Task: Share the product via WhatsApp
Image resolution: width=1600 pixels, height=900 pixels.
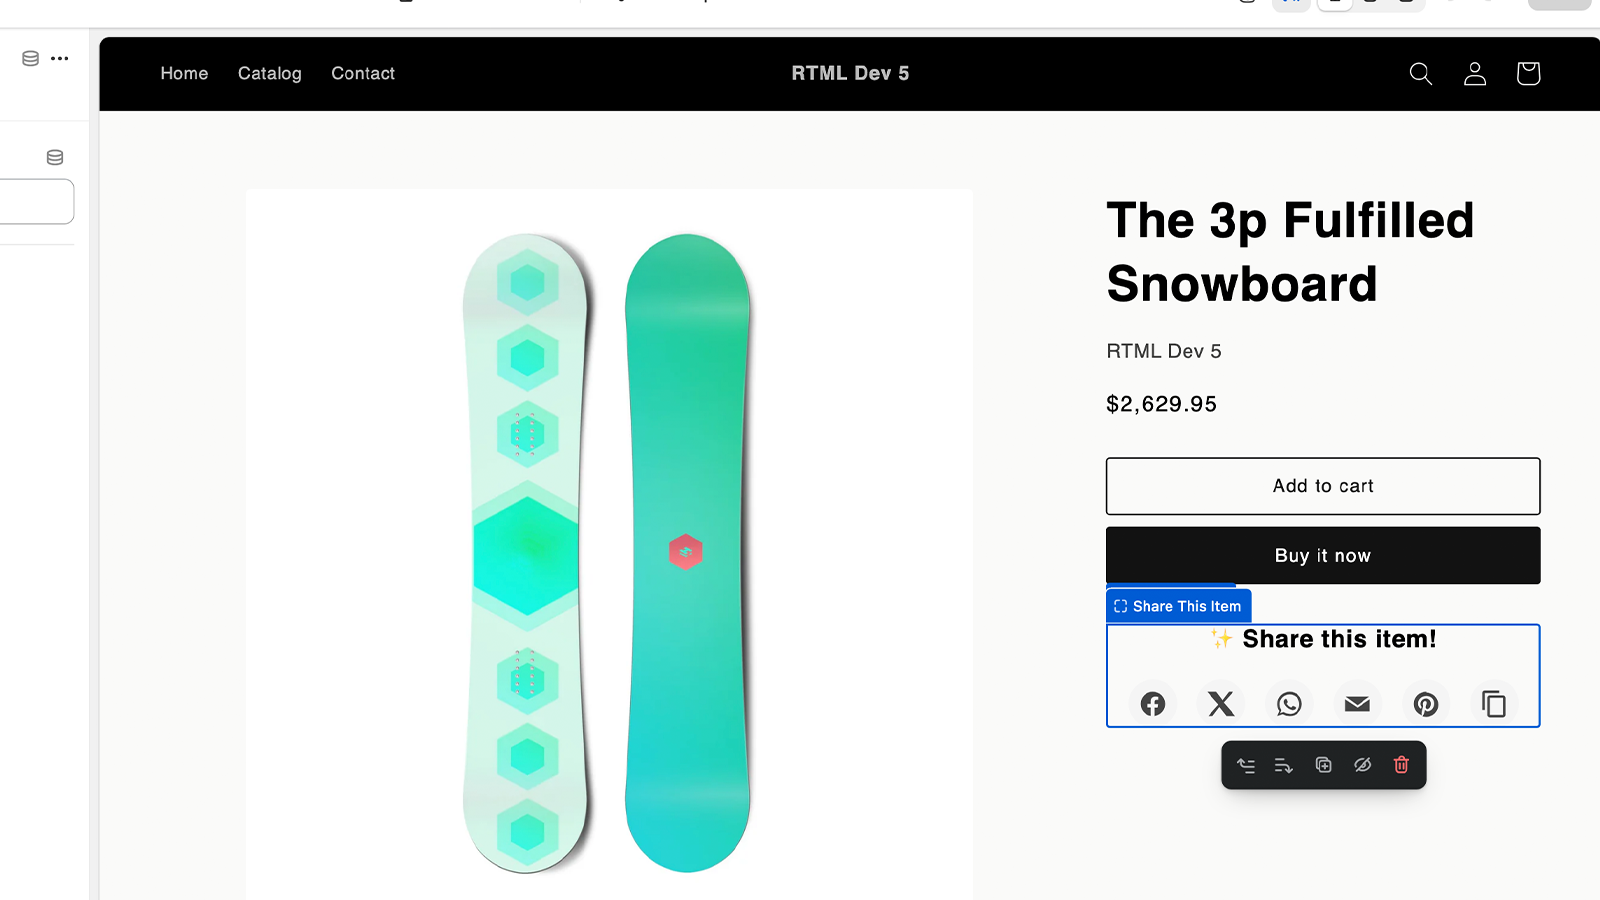Action: pyautogui.click(x=1289, y=704)
